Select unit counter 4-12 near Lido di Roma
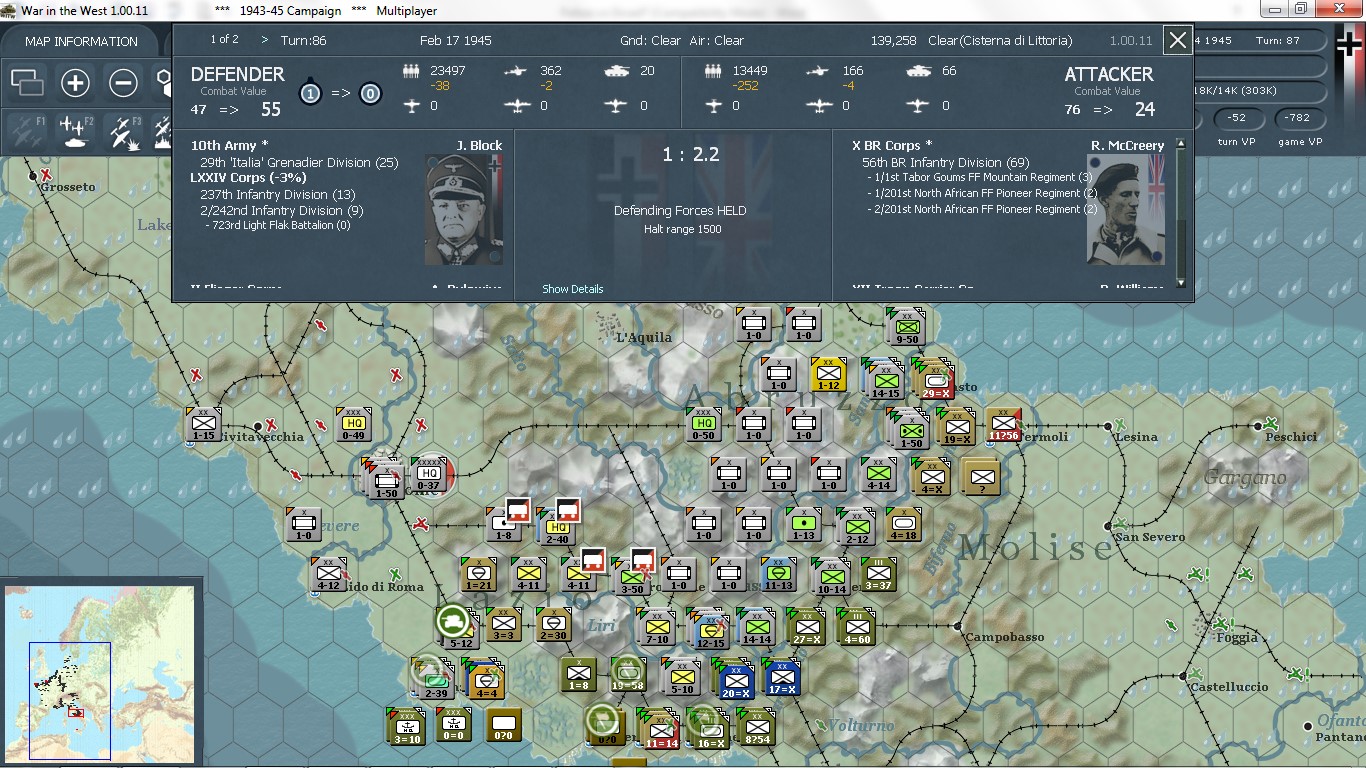Image resolution: width=1366 pixels, height=768 pixels. [x=328, y=575]
